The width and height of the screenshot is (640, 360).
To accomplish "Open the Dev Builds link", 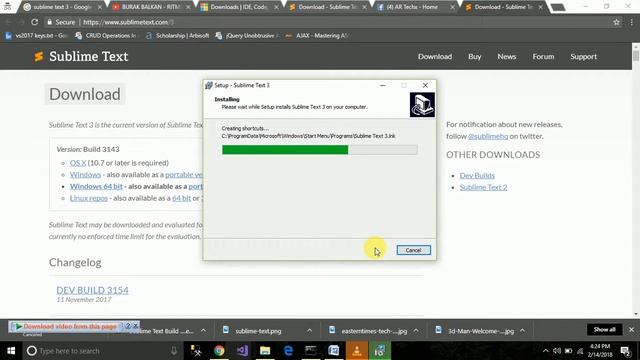I will tap(477, 175).
